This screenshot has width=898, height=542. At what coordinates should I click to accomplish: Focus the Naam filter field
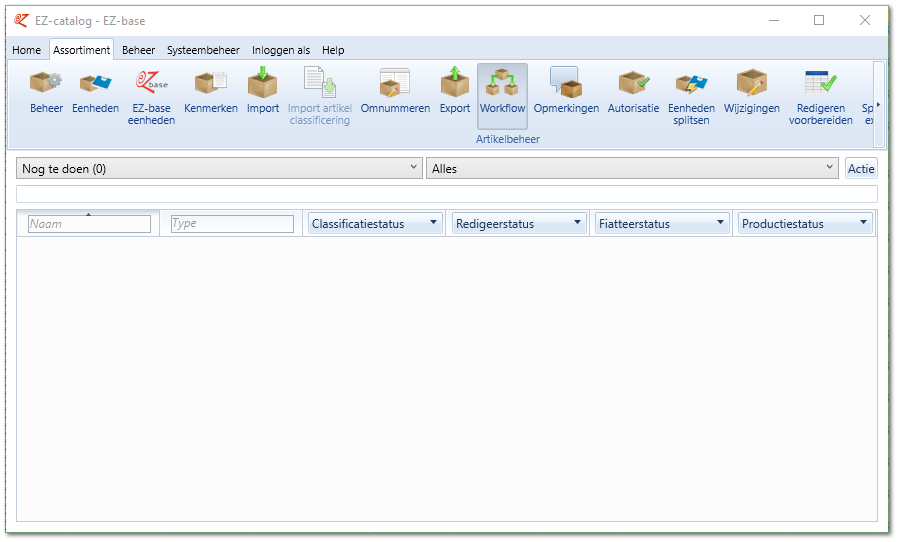click(89, 224)
